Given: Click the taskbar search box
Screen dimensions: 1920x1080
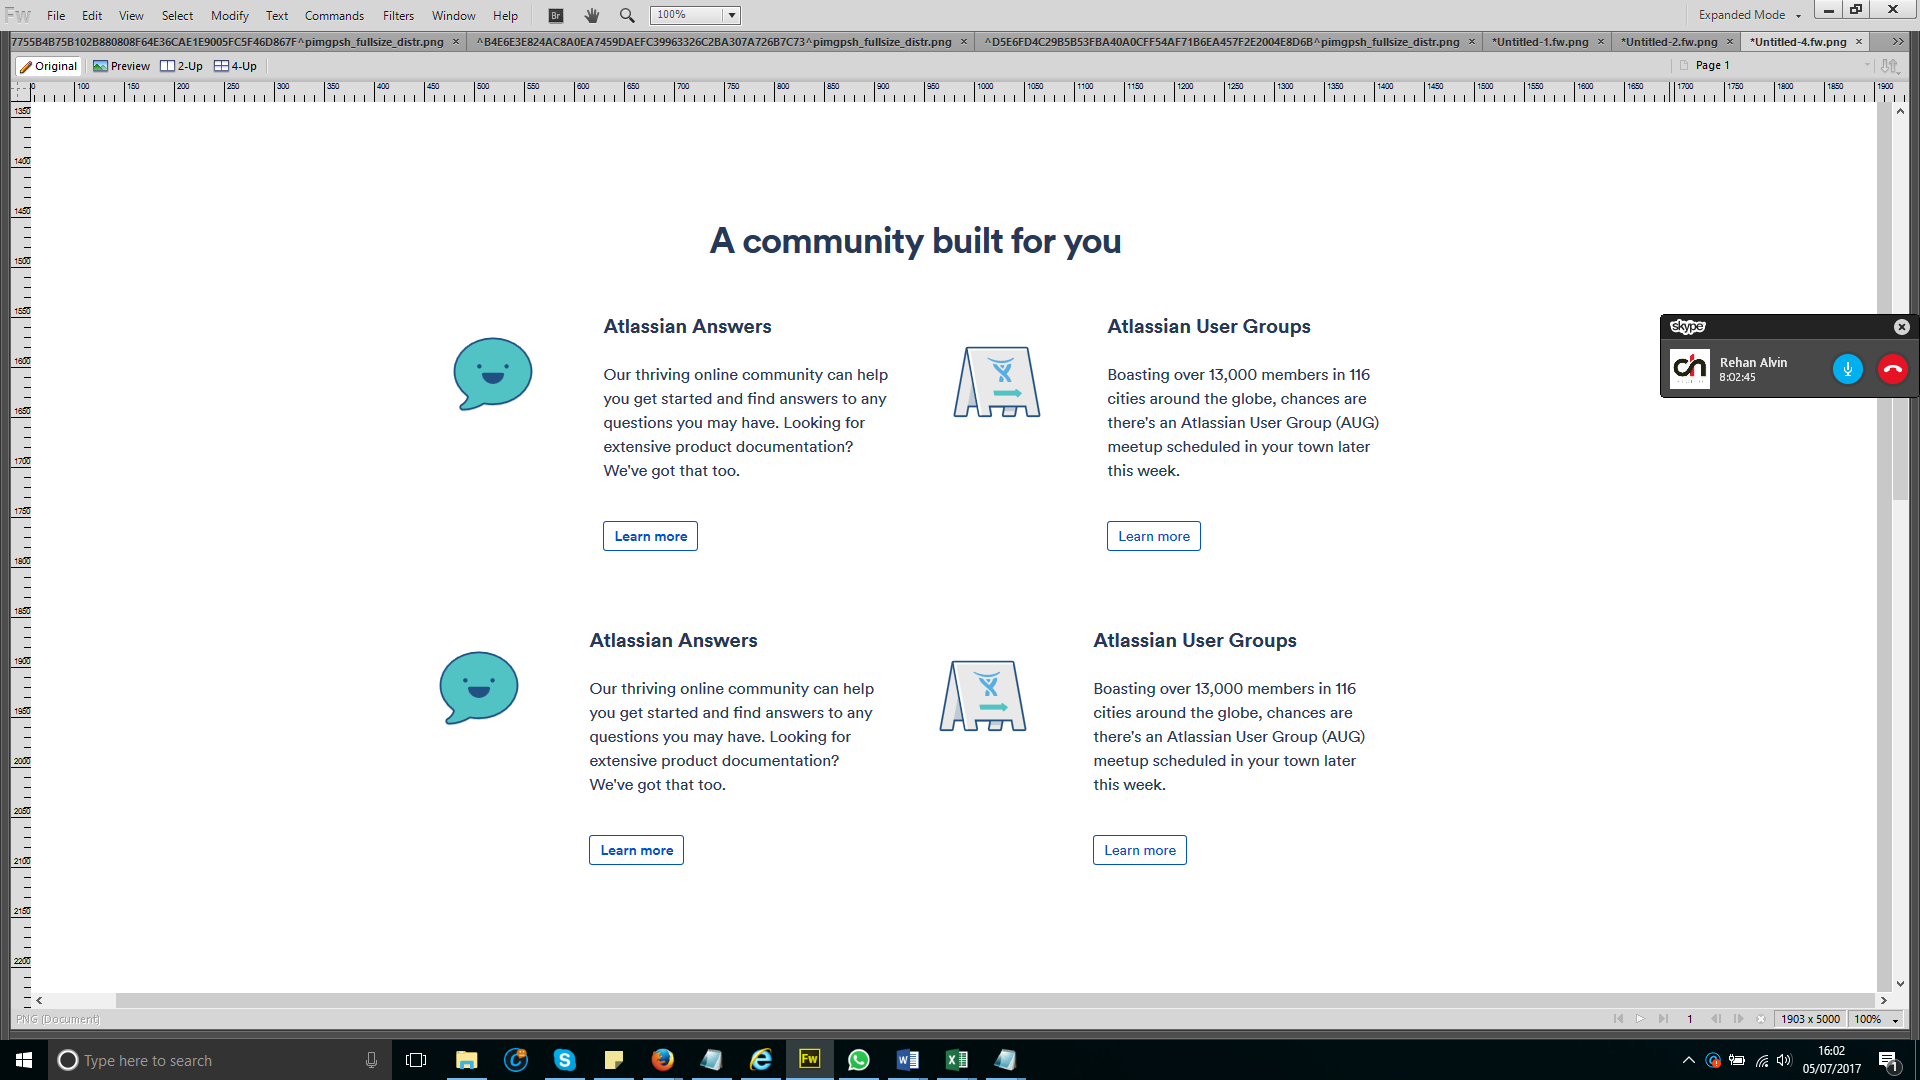Looking at the screenshot, I should tap(219, 1060).
